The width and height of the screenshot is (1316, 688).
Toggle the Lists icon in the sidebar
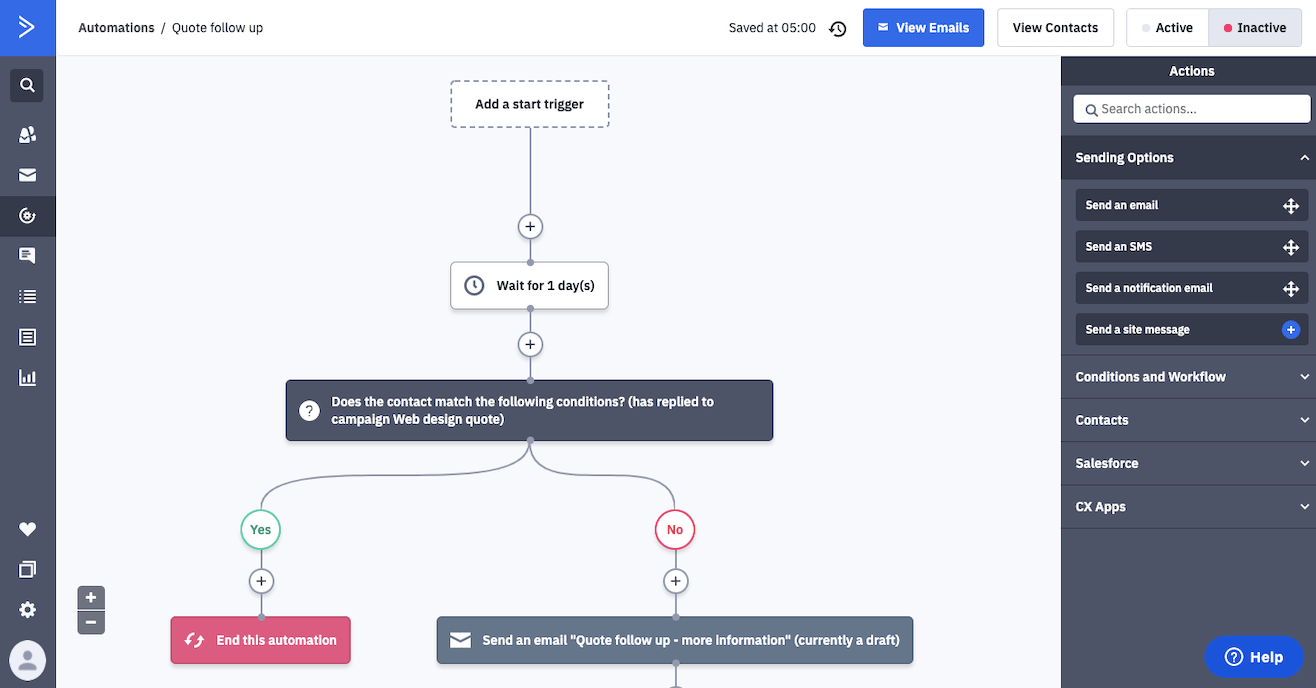(27, 296)
